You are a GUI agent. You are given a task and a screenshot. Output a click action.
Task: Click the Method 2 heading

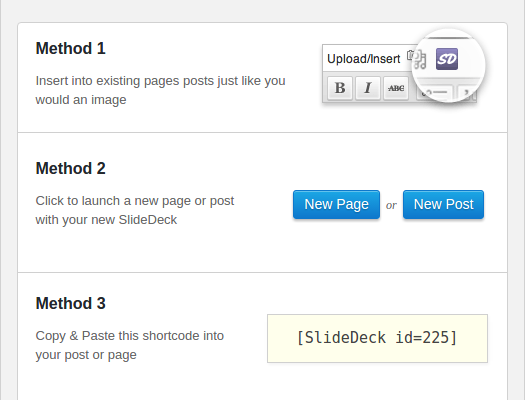(x=71, y=168)
